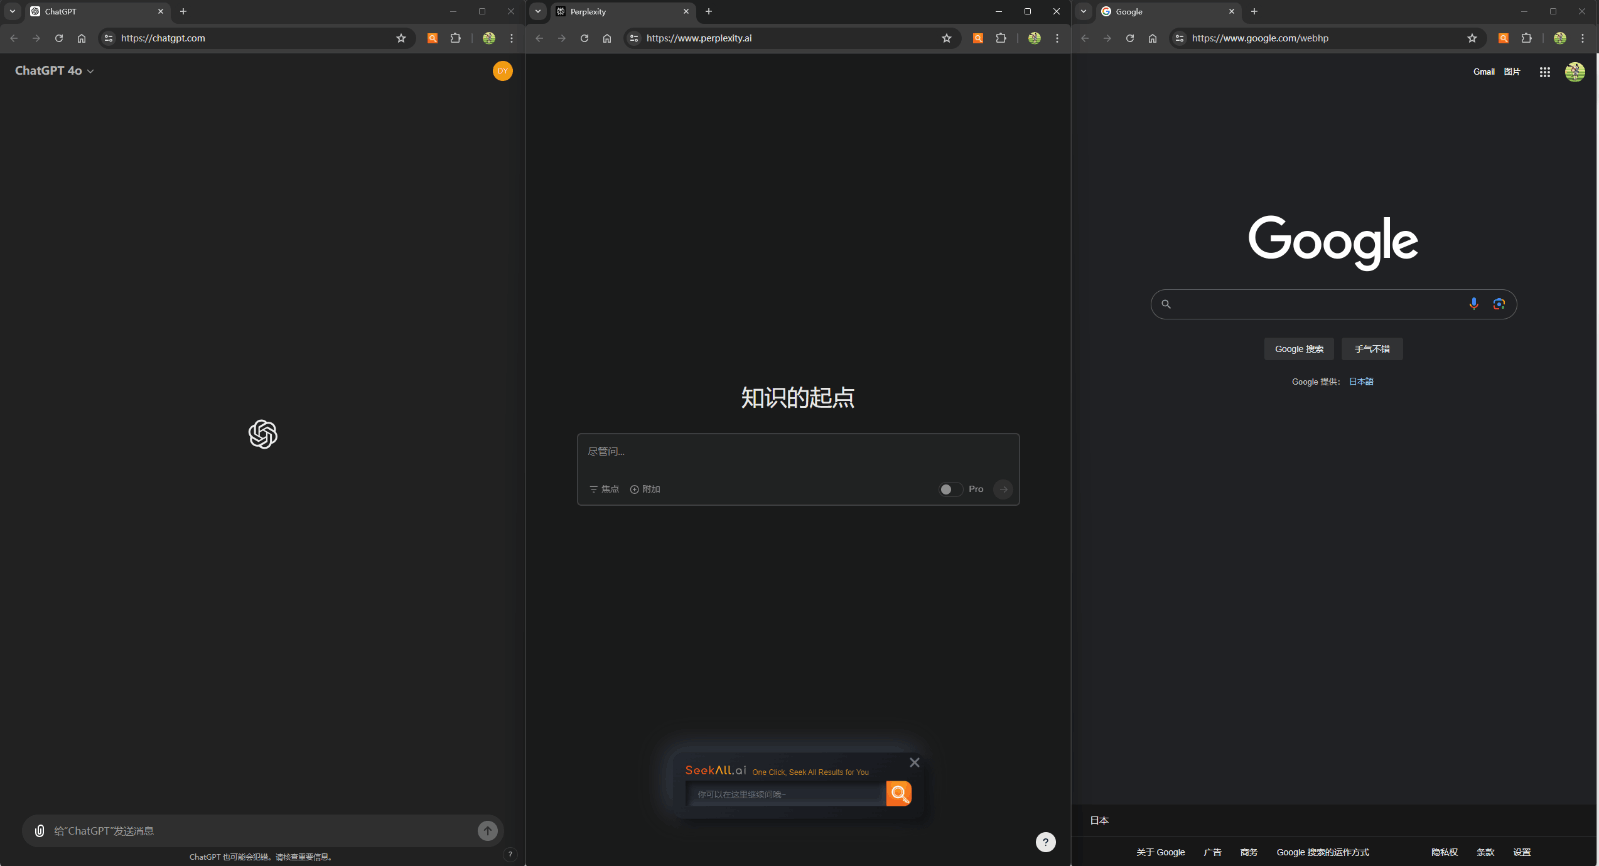Bookmark the chatgpt.com page with star
Screen dimensions: 1599x866
click(401, 38)
